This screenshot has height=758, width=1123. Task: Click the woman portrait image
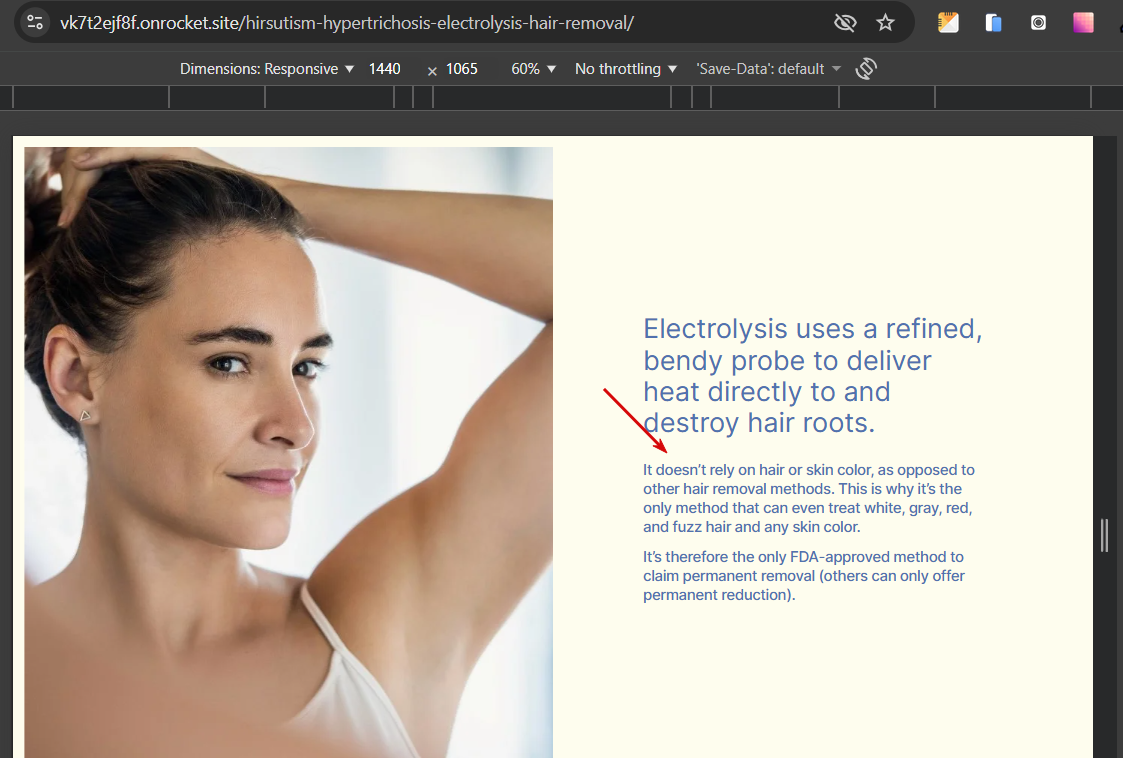(289, 452)
